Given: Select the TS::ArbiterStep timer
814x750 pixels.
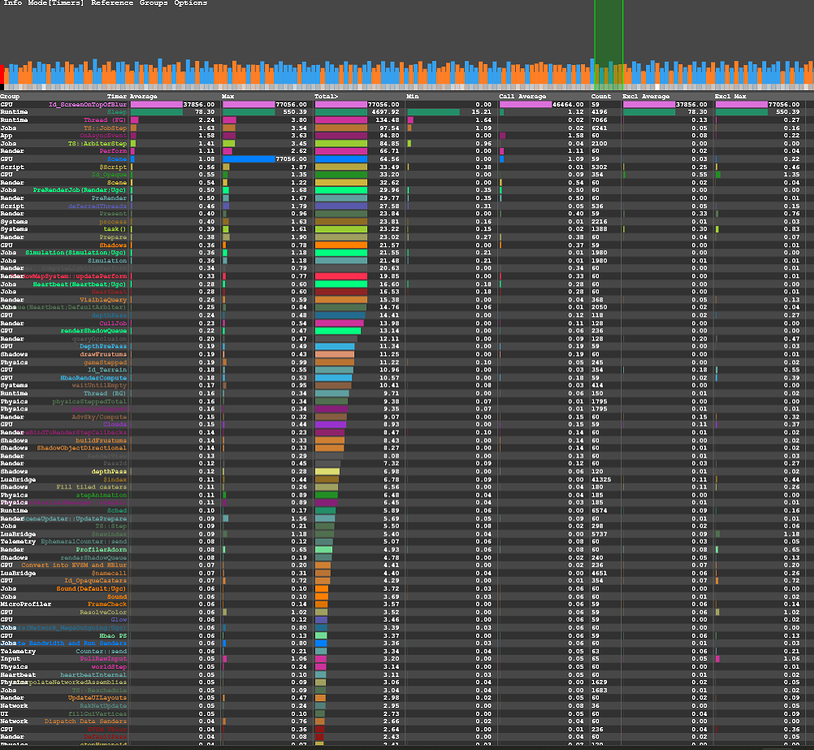Looking at the screenshot, I should click(x=97, y=143).
